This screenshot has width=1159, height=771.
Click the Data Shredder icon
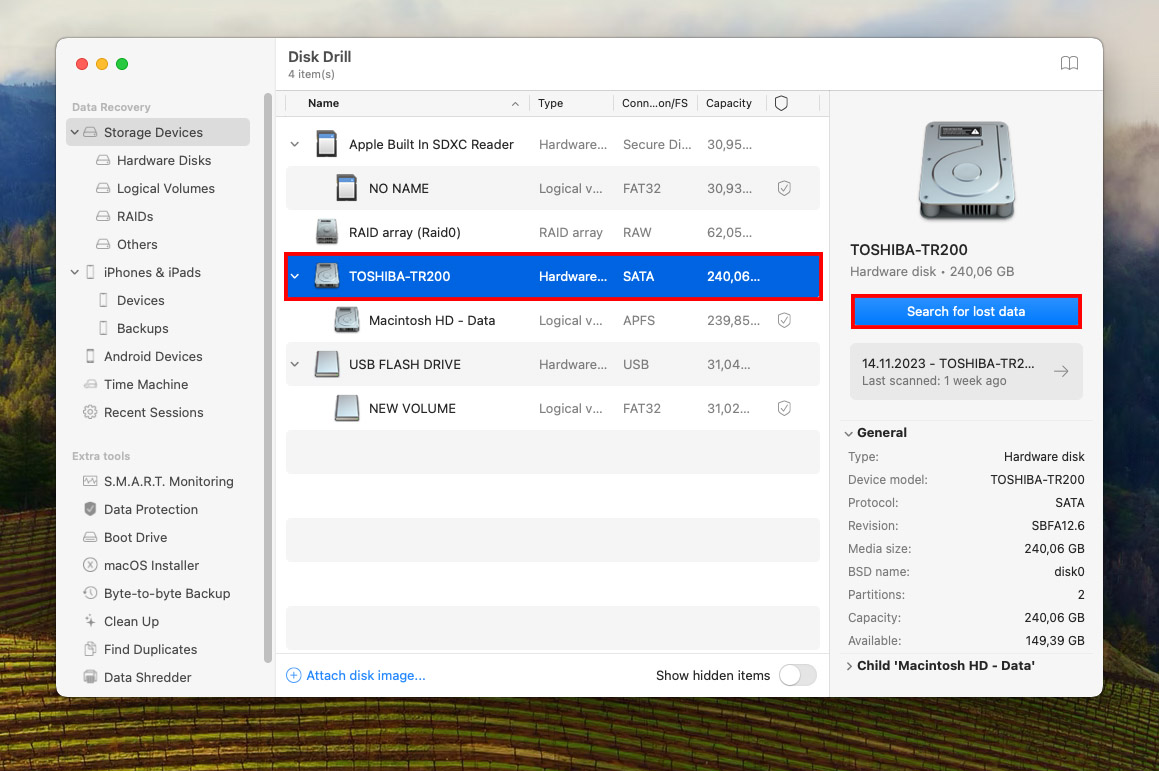coord(90,678)
